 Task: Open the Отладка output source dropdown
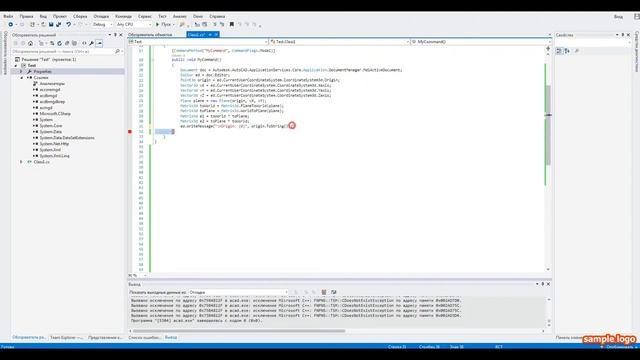click(x=239, y=292)
